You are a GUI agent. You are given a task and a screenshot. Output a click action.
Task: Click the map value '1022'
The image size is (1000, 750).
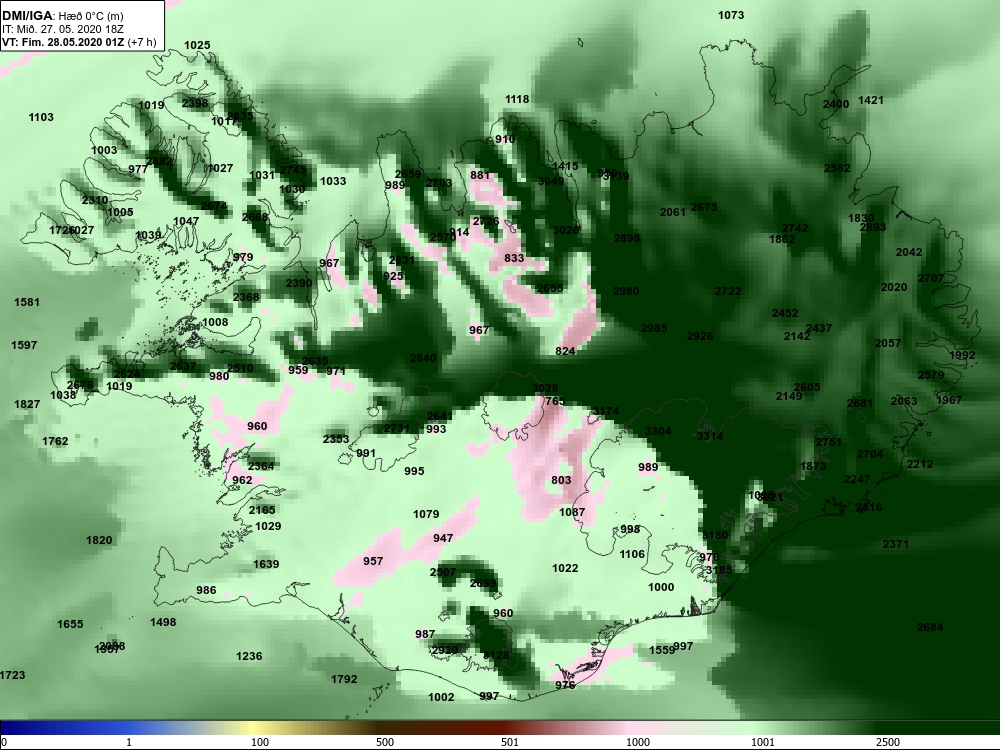point(565,568)
